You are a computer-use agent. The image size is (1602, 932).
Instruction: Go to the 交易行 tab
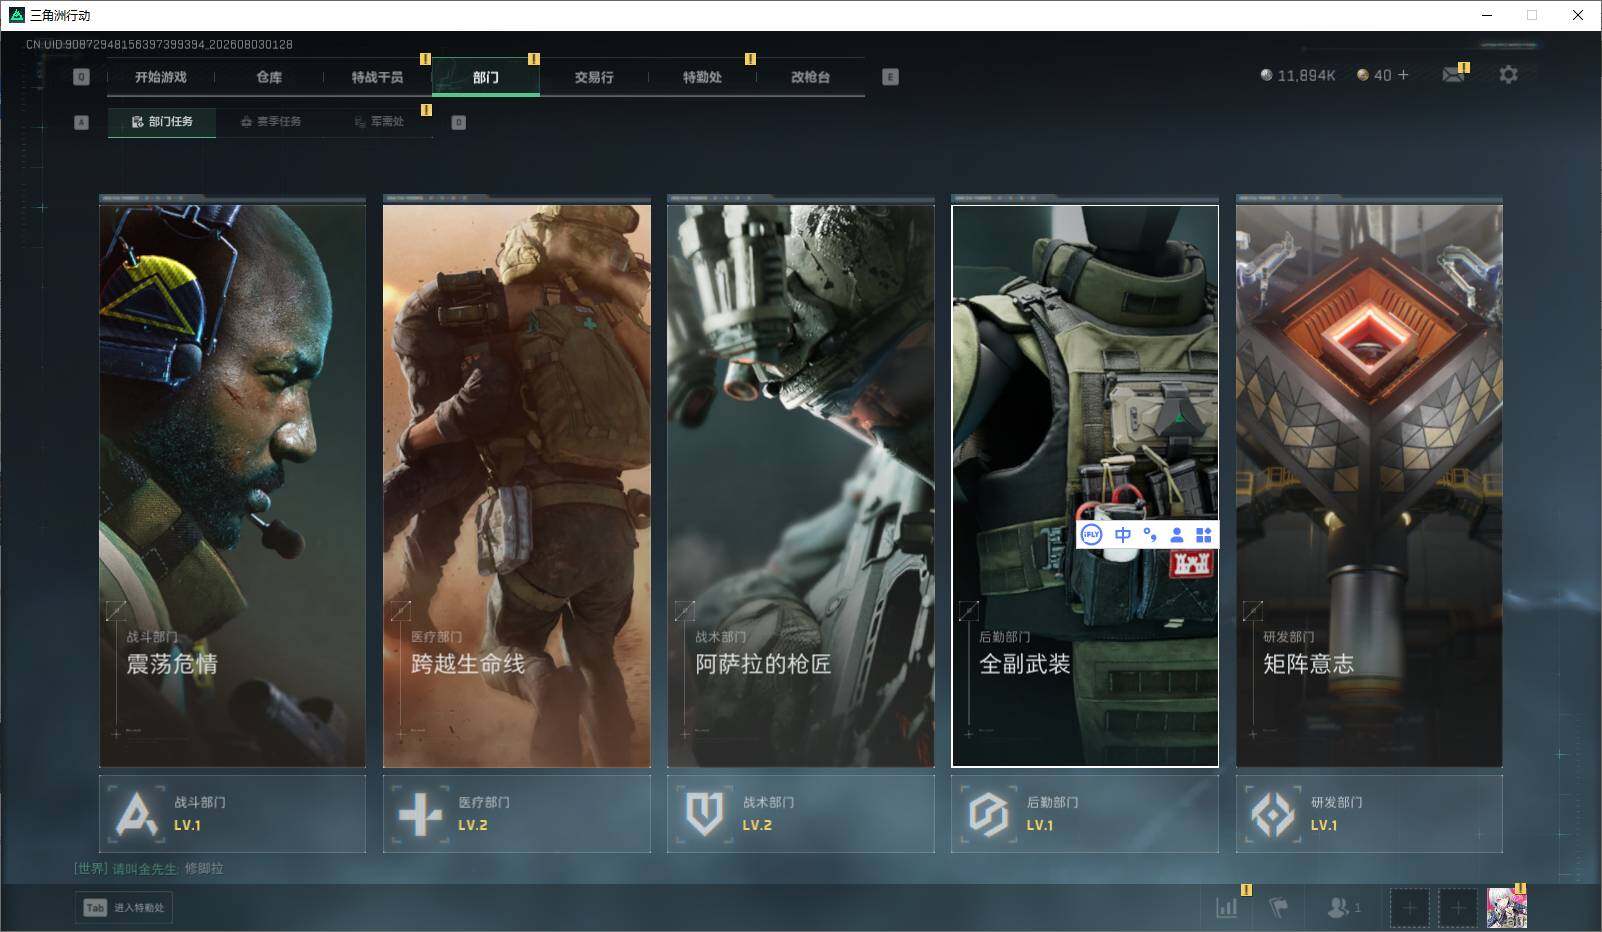click(x=594, y=77)
